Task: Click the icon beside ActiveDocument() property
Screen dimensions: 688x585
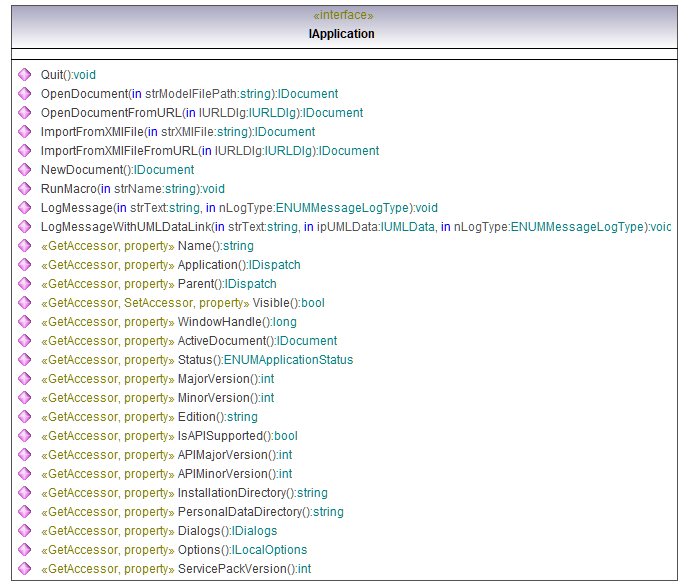Action: click(x=24, y=341)
